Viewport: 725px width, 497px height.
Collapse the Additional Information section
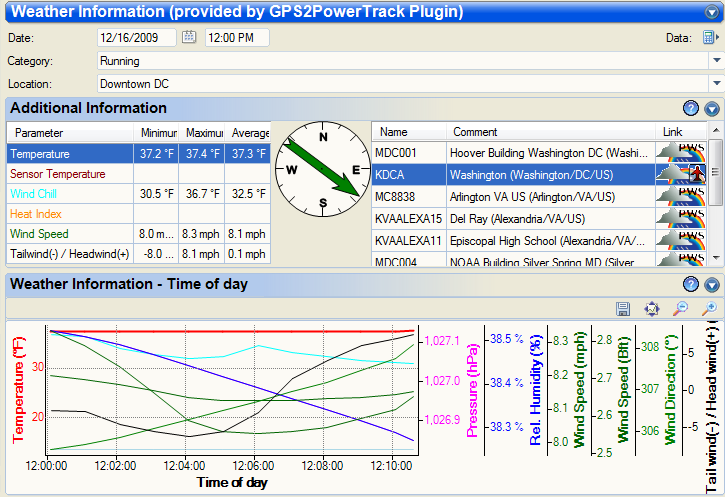click(712, 109)
